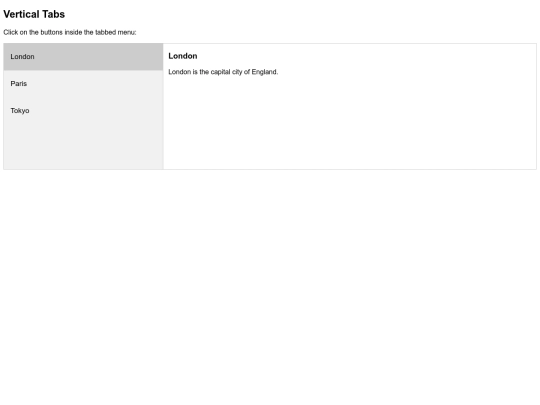Click the bold London content heading
This screenshot has width=540, height=405.
tap(183, 56)
